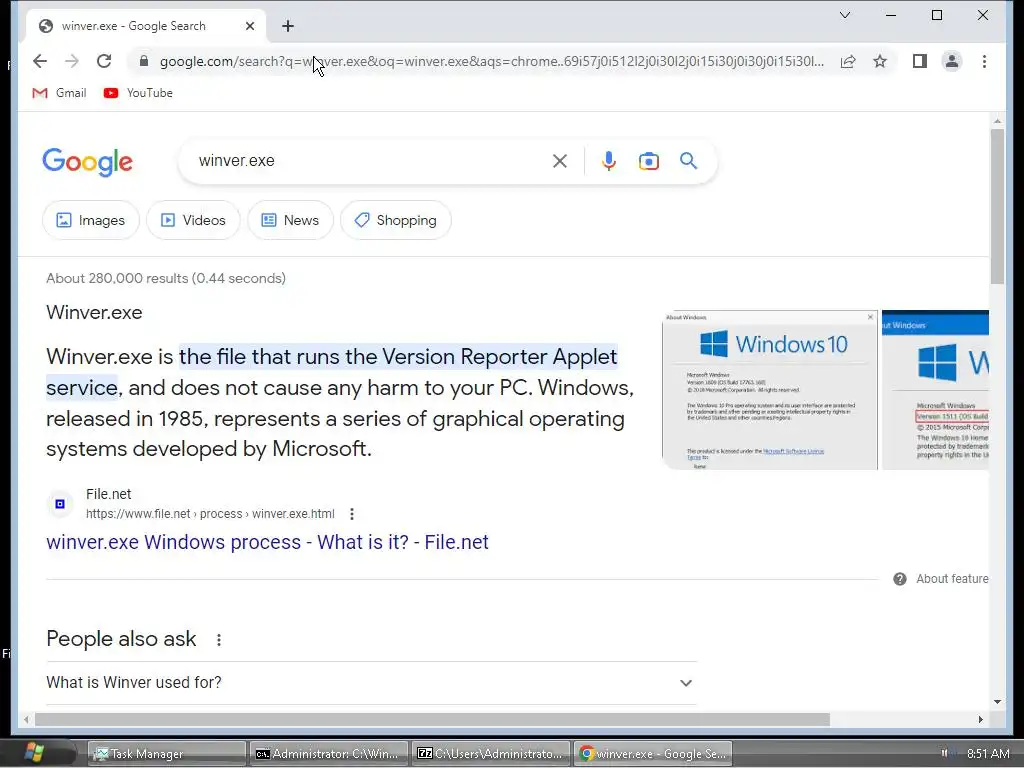The width and height of the screenshot is (1024, 768).
Task: Open People also ask options menu
Action: coord(219,640)
